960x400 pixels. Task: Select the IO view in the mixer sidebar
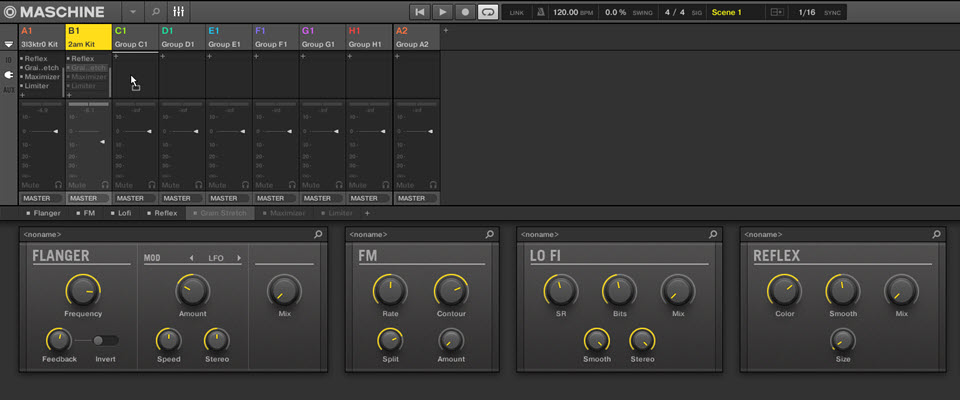tap(9, 60)
